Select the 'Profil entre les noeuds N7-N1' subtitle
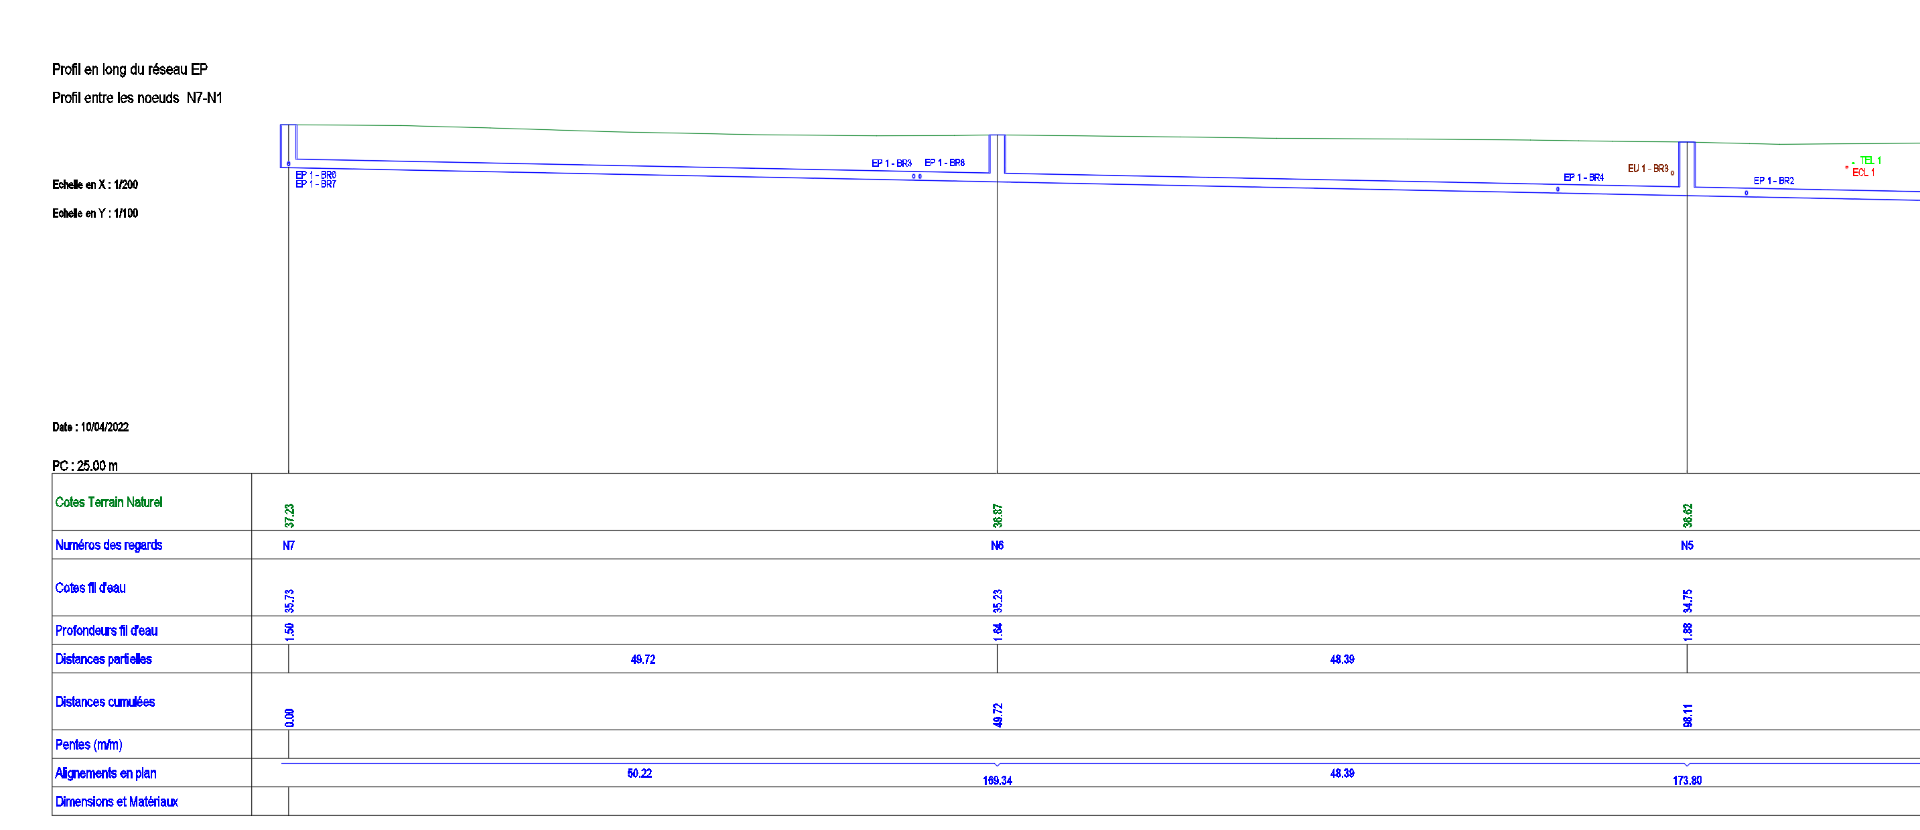 tap(137, 98)
